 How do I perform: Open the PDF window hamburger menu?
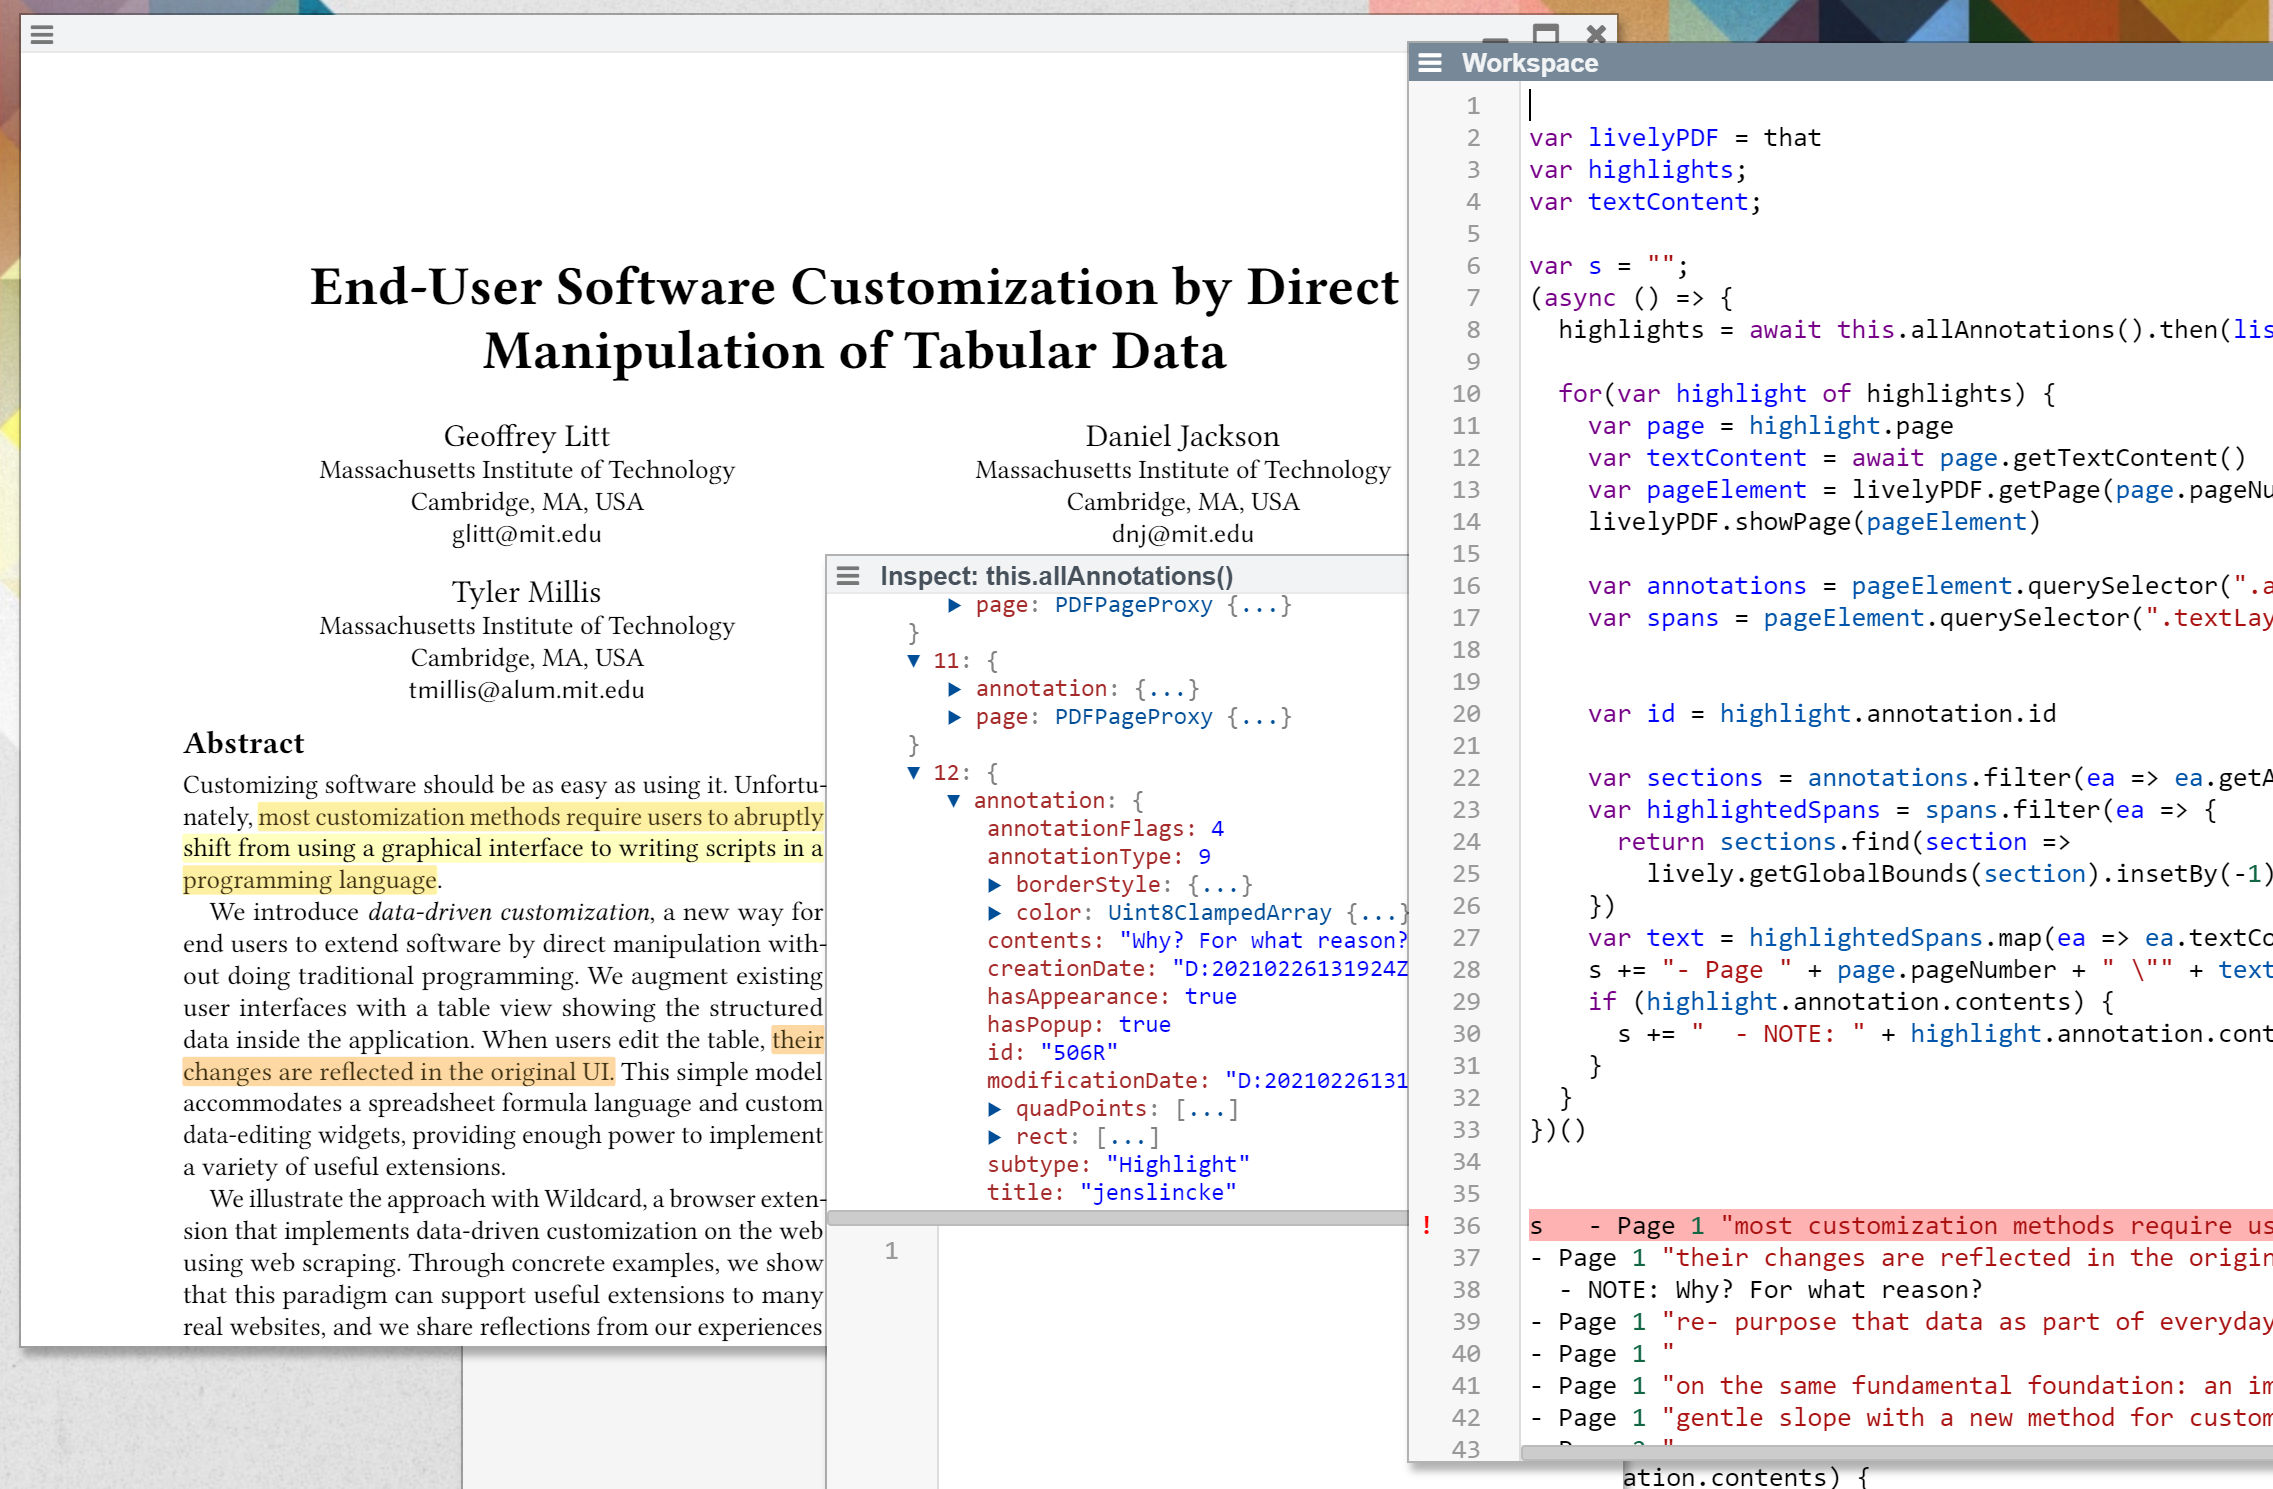point(42,35)
